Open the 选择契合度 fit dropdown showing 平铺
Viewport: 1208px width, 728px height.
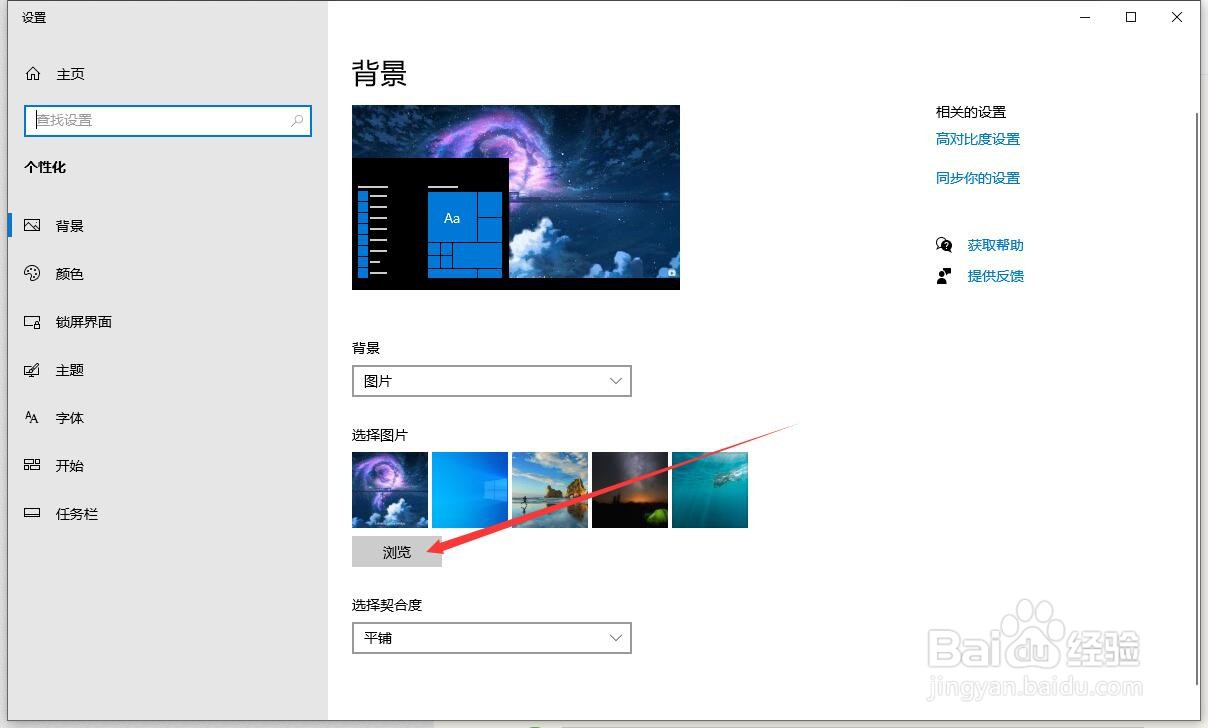tap(491, 637)
